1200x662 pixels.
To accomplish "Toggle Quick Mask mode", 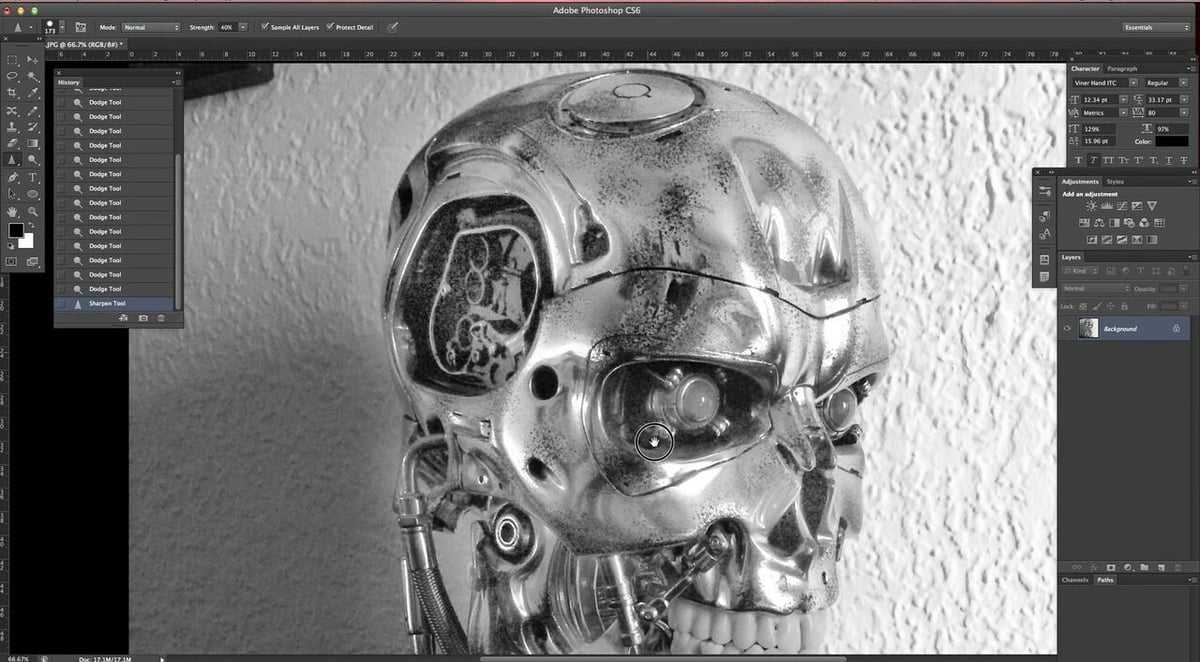I will pyautogui.click(x=12, y=261).
